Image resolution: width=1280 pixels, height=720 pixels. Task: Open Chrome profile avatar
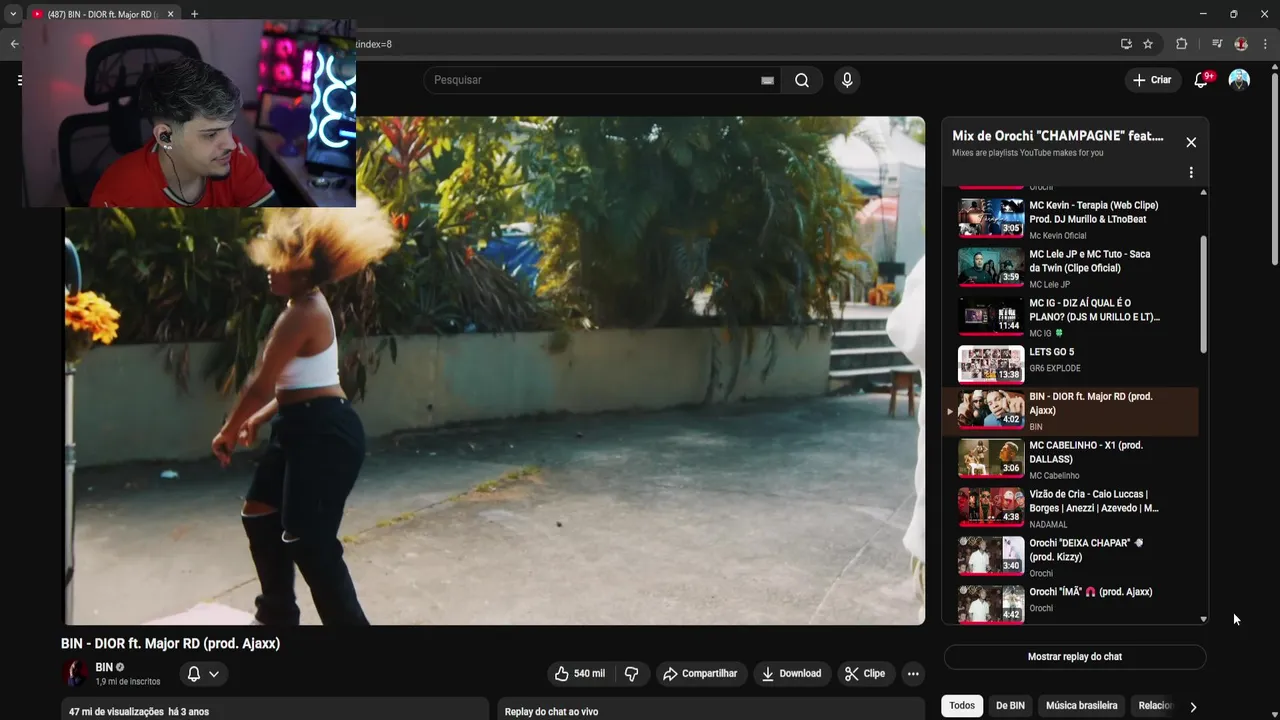point(1241,44)
